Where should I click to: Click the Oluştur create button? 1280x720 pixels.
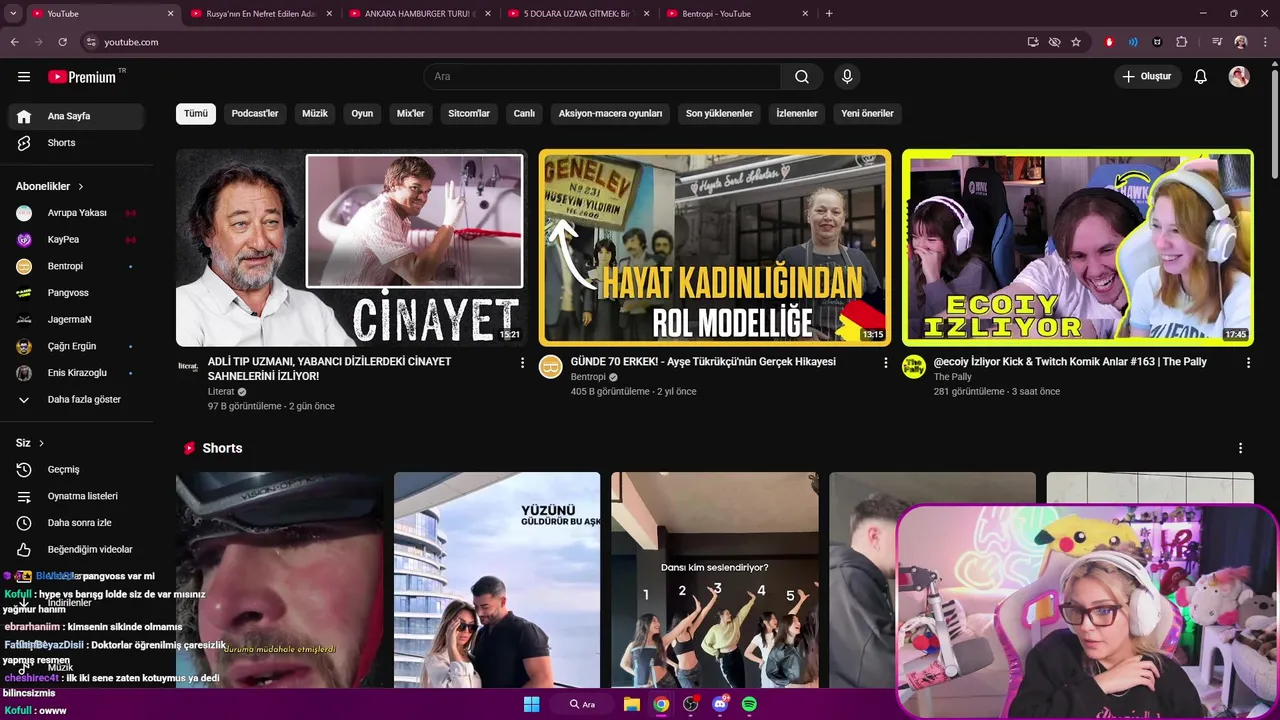[x=1147, y=77]
